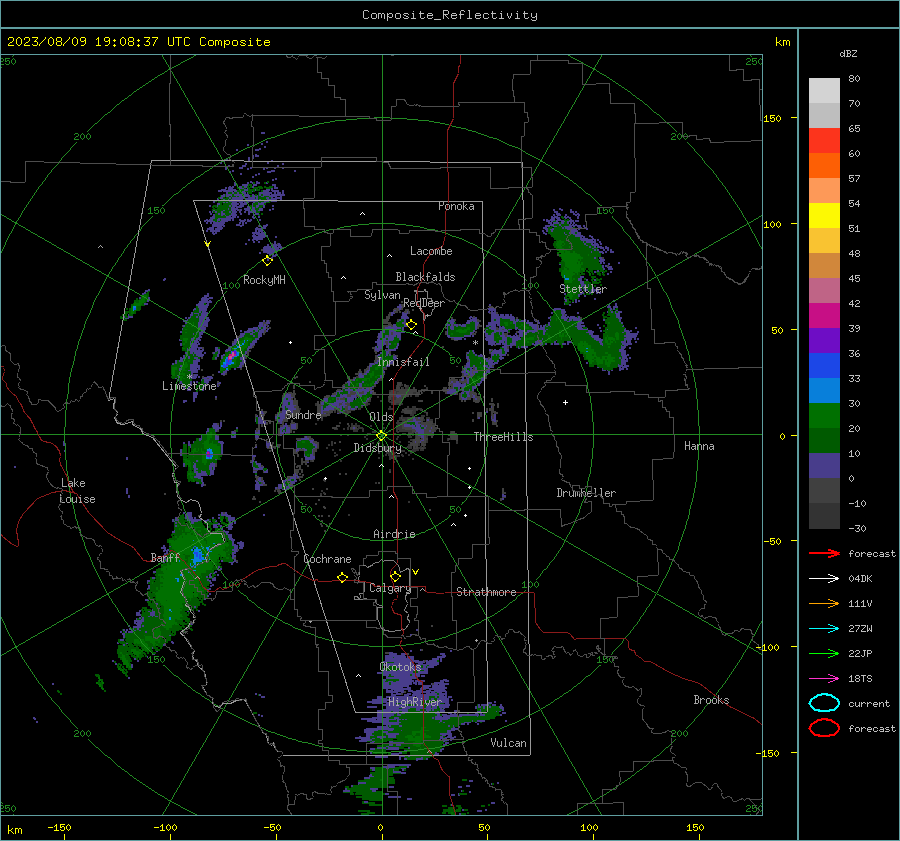
Task: Click the Blackfalds label
Action: pyautogui.click(x=425, y=277)
